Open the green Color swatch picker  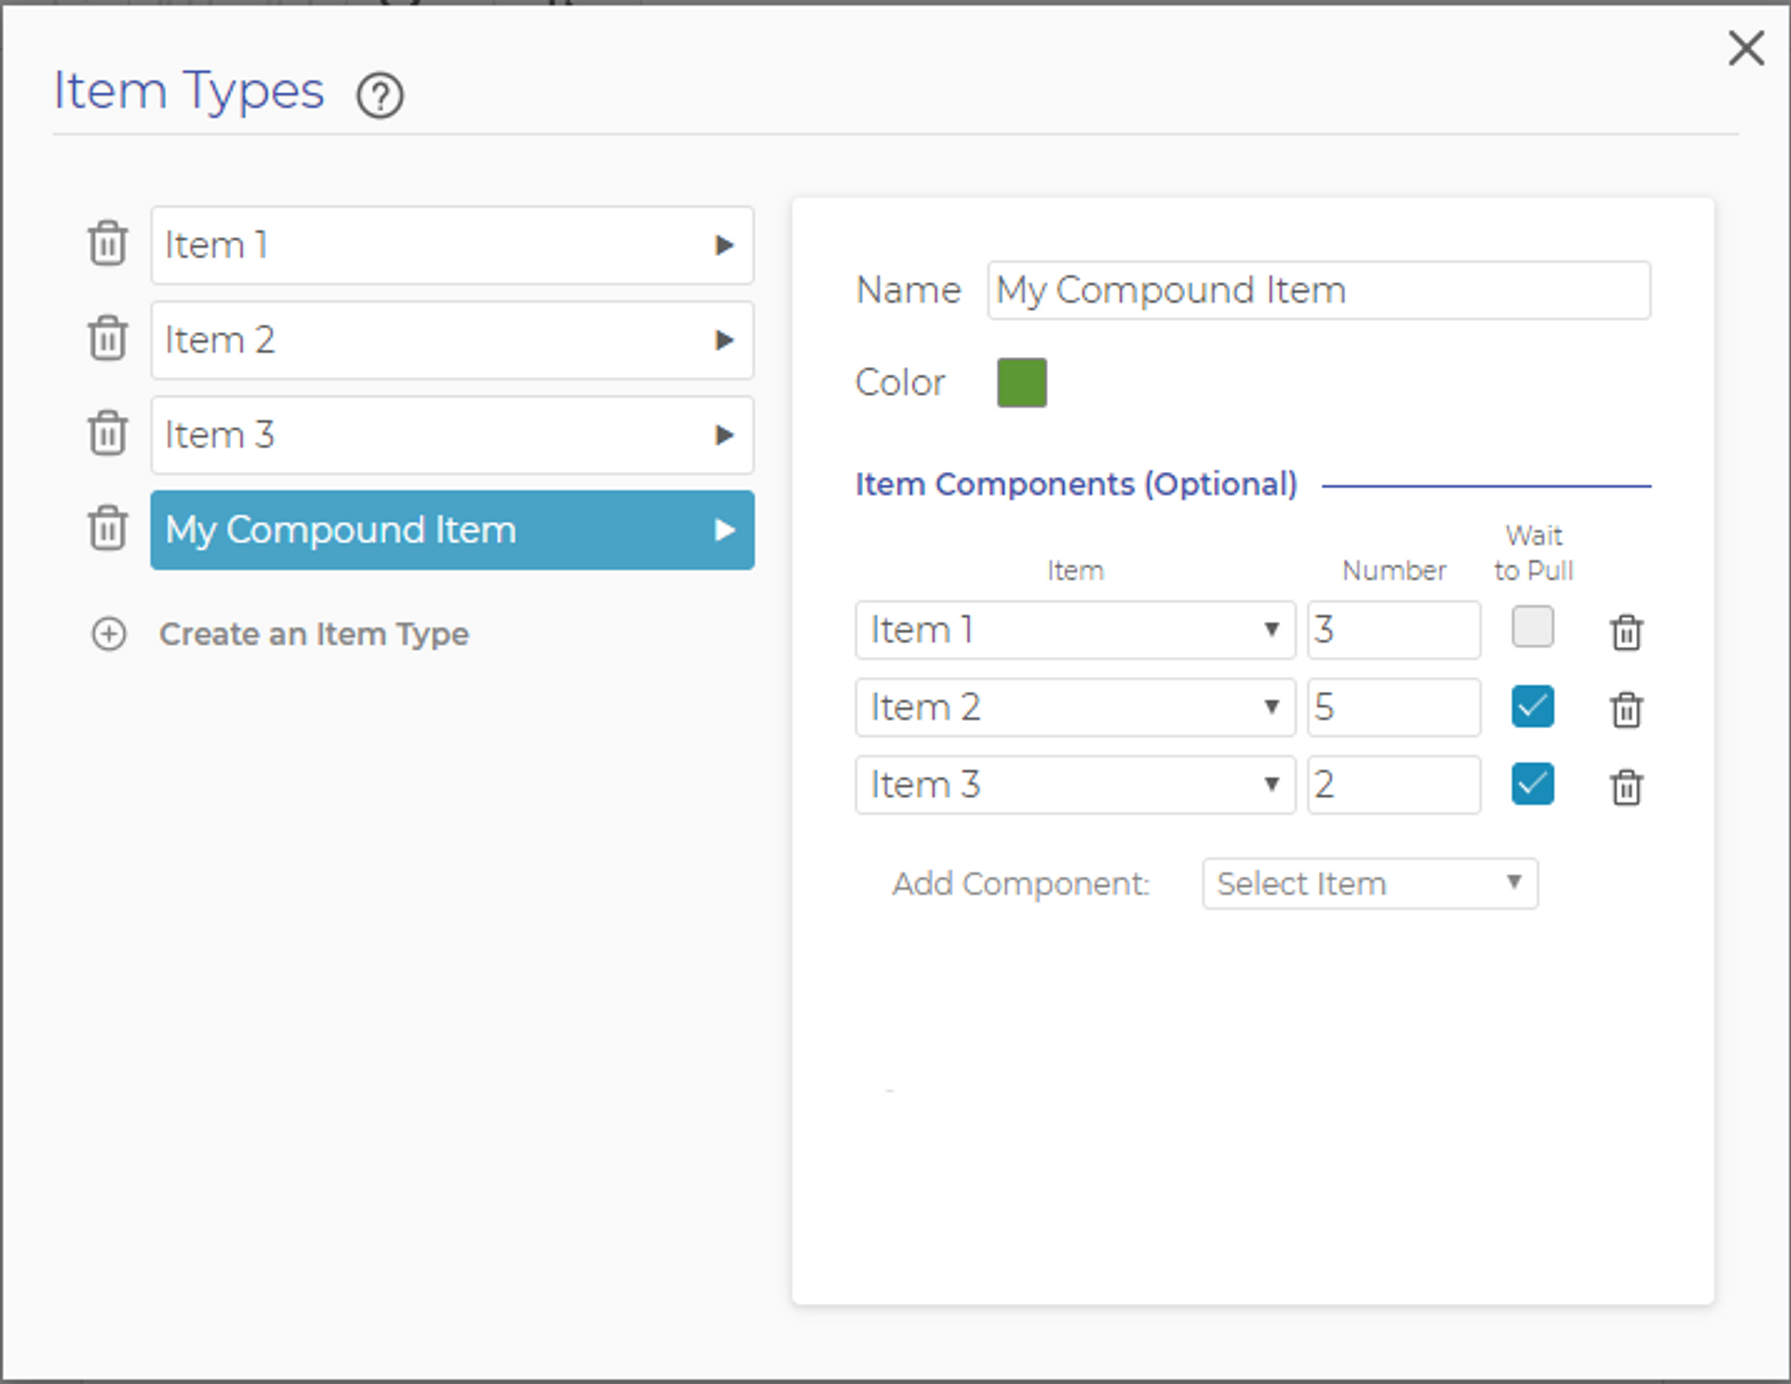pos(1021,383)
